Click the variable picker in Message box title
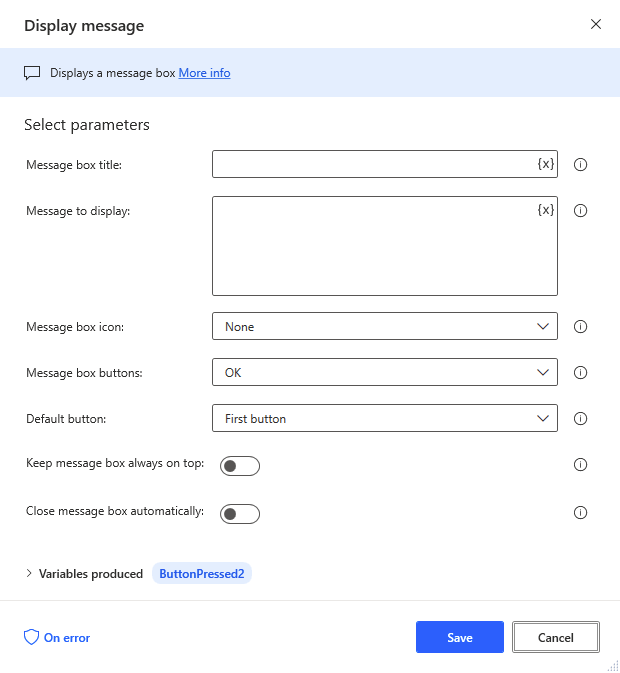 (545, 164)
